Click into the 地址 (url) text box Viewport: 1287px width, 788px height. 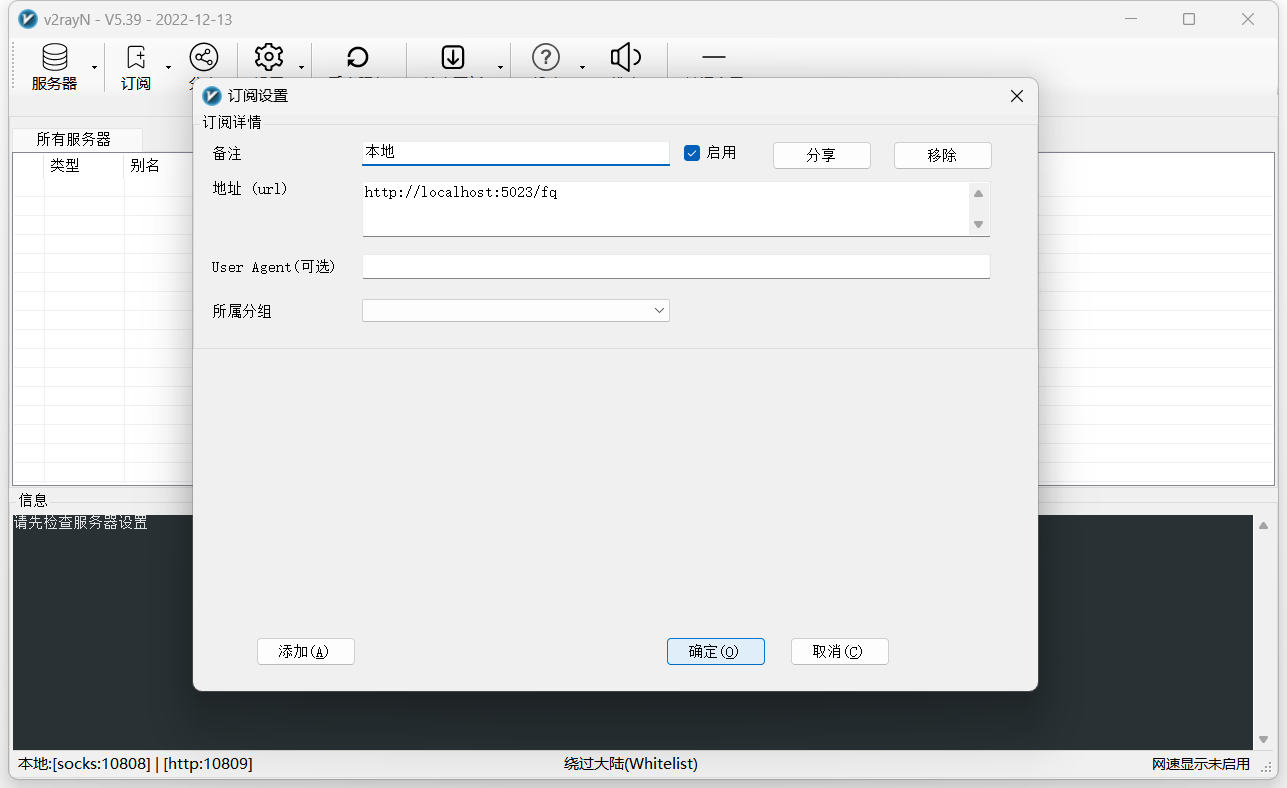click(x=666, y=209)
